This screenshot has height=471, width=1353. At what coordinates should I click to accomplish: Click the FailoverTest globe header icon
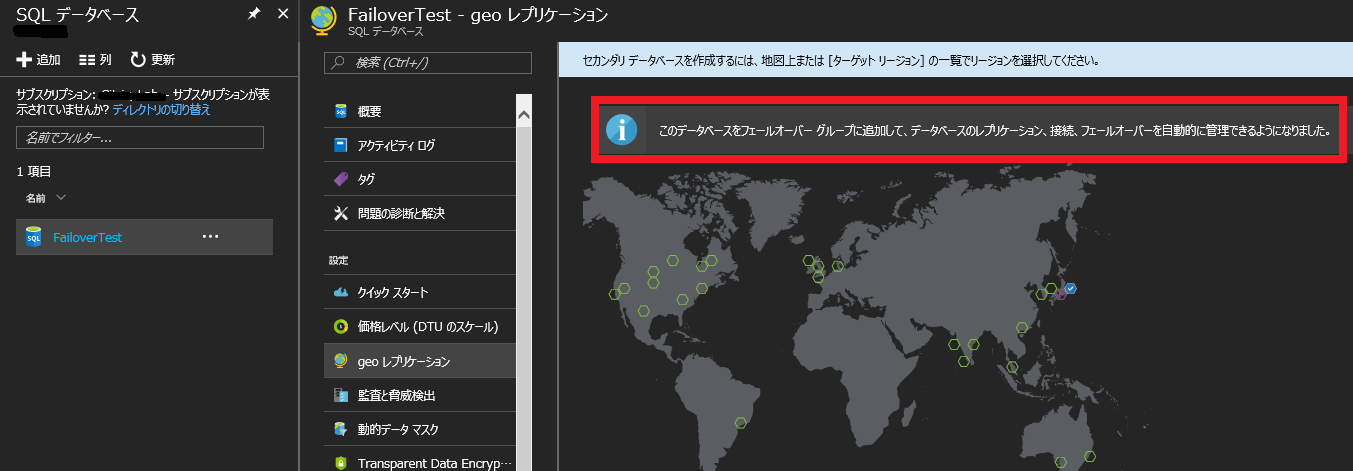324,19
